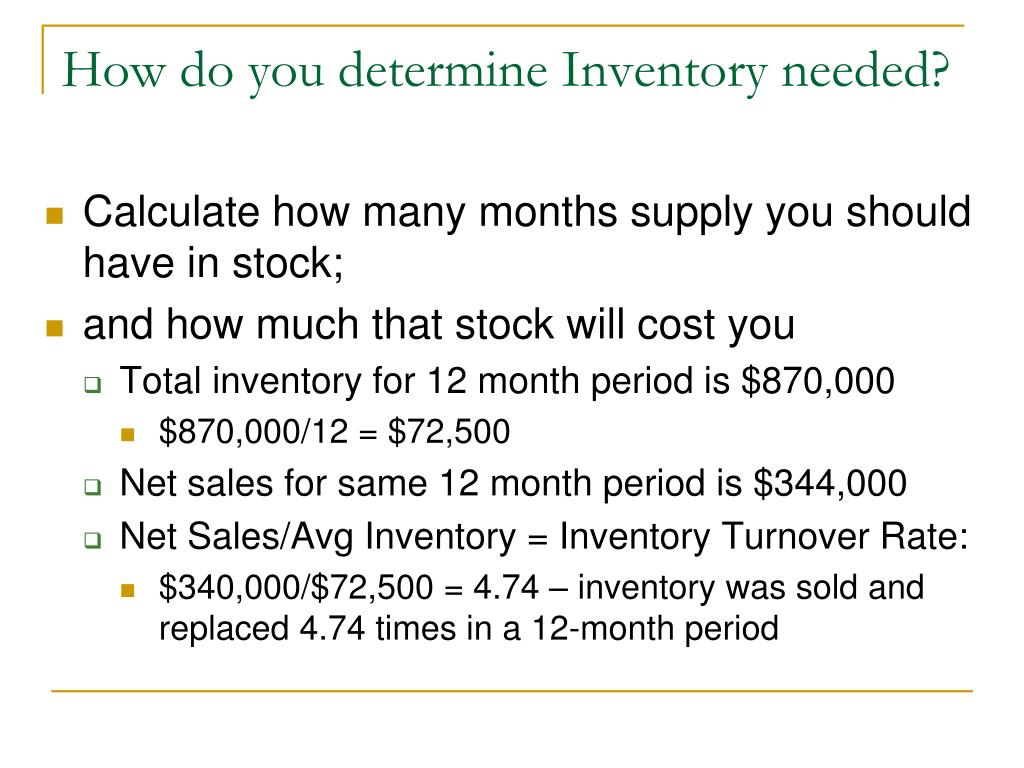This screenshot has height=768, width=1024.
Task: Click the hollow square bullet before 'Total inventory'
Action: coord(93,384)
